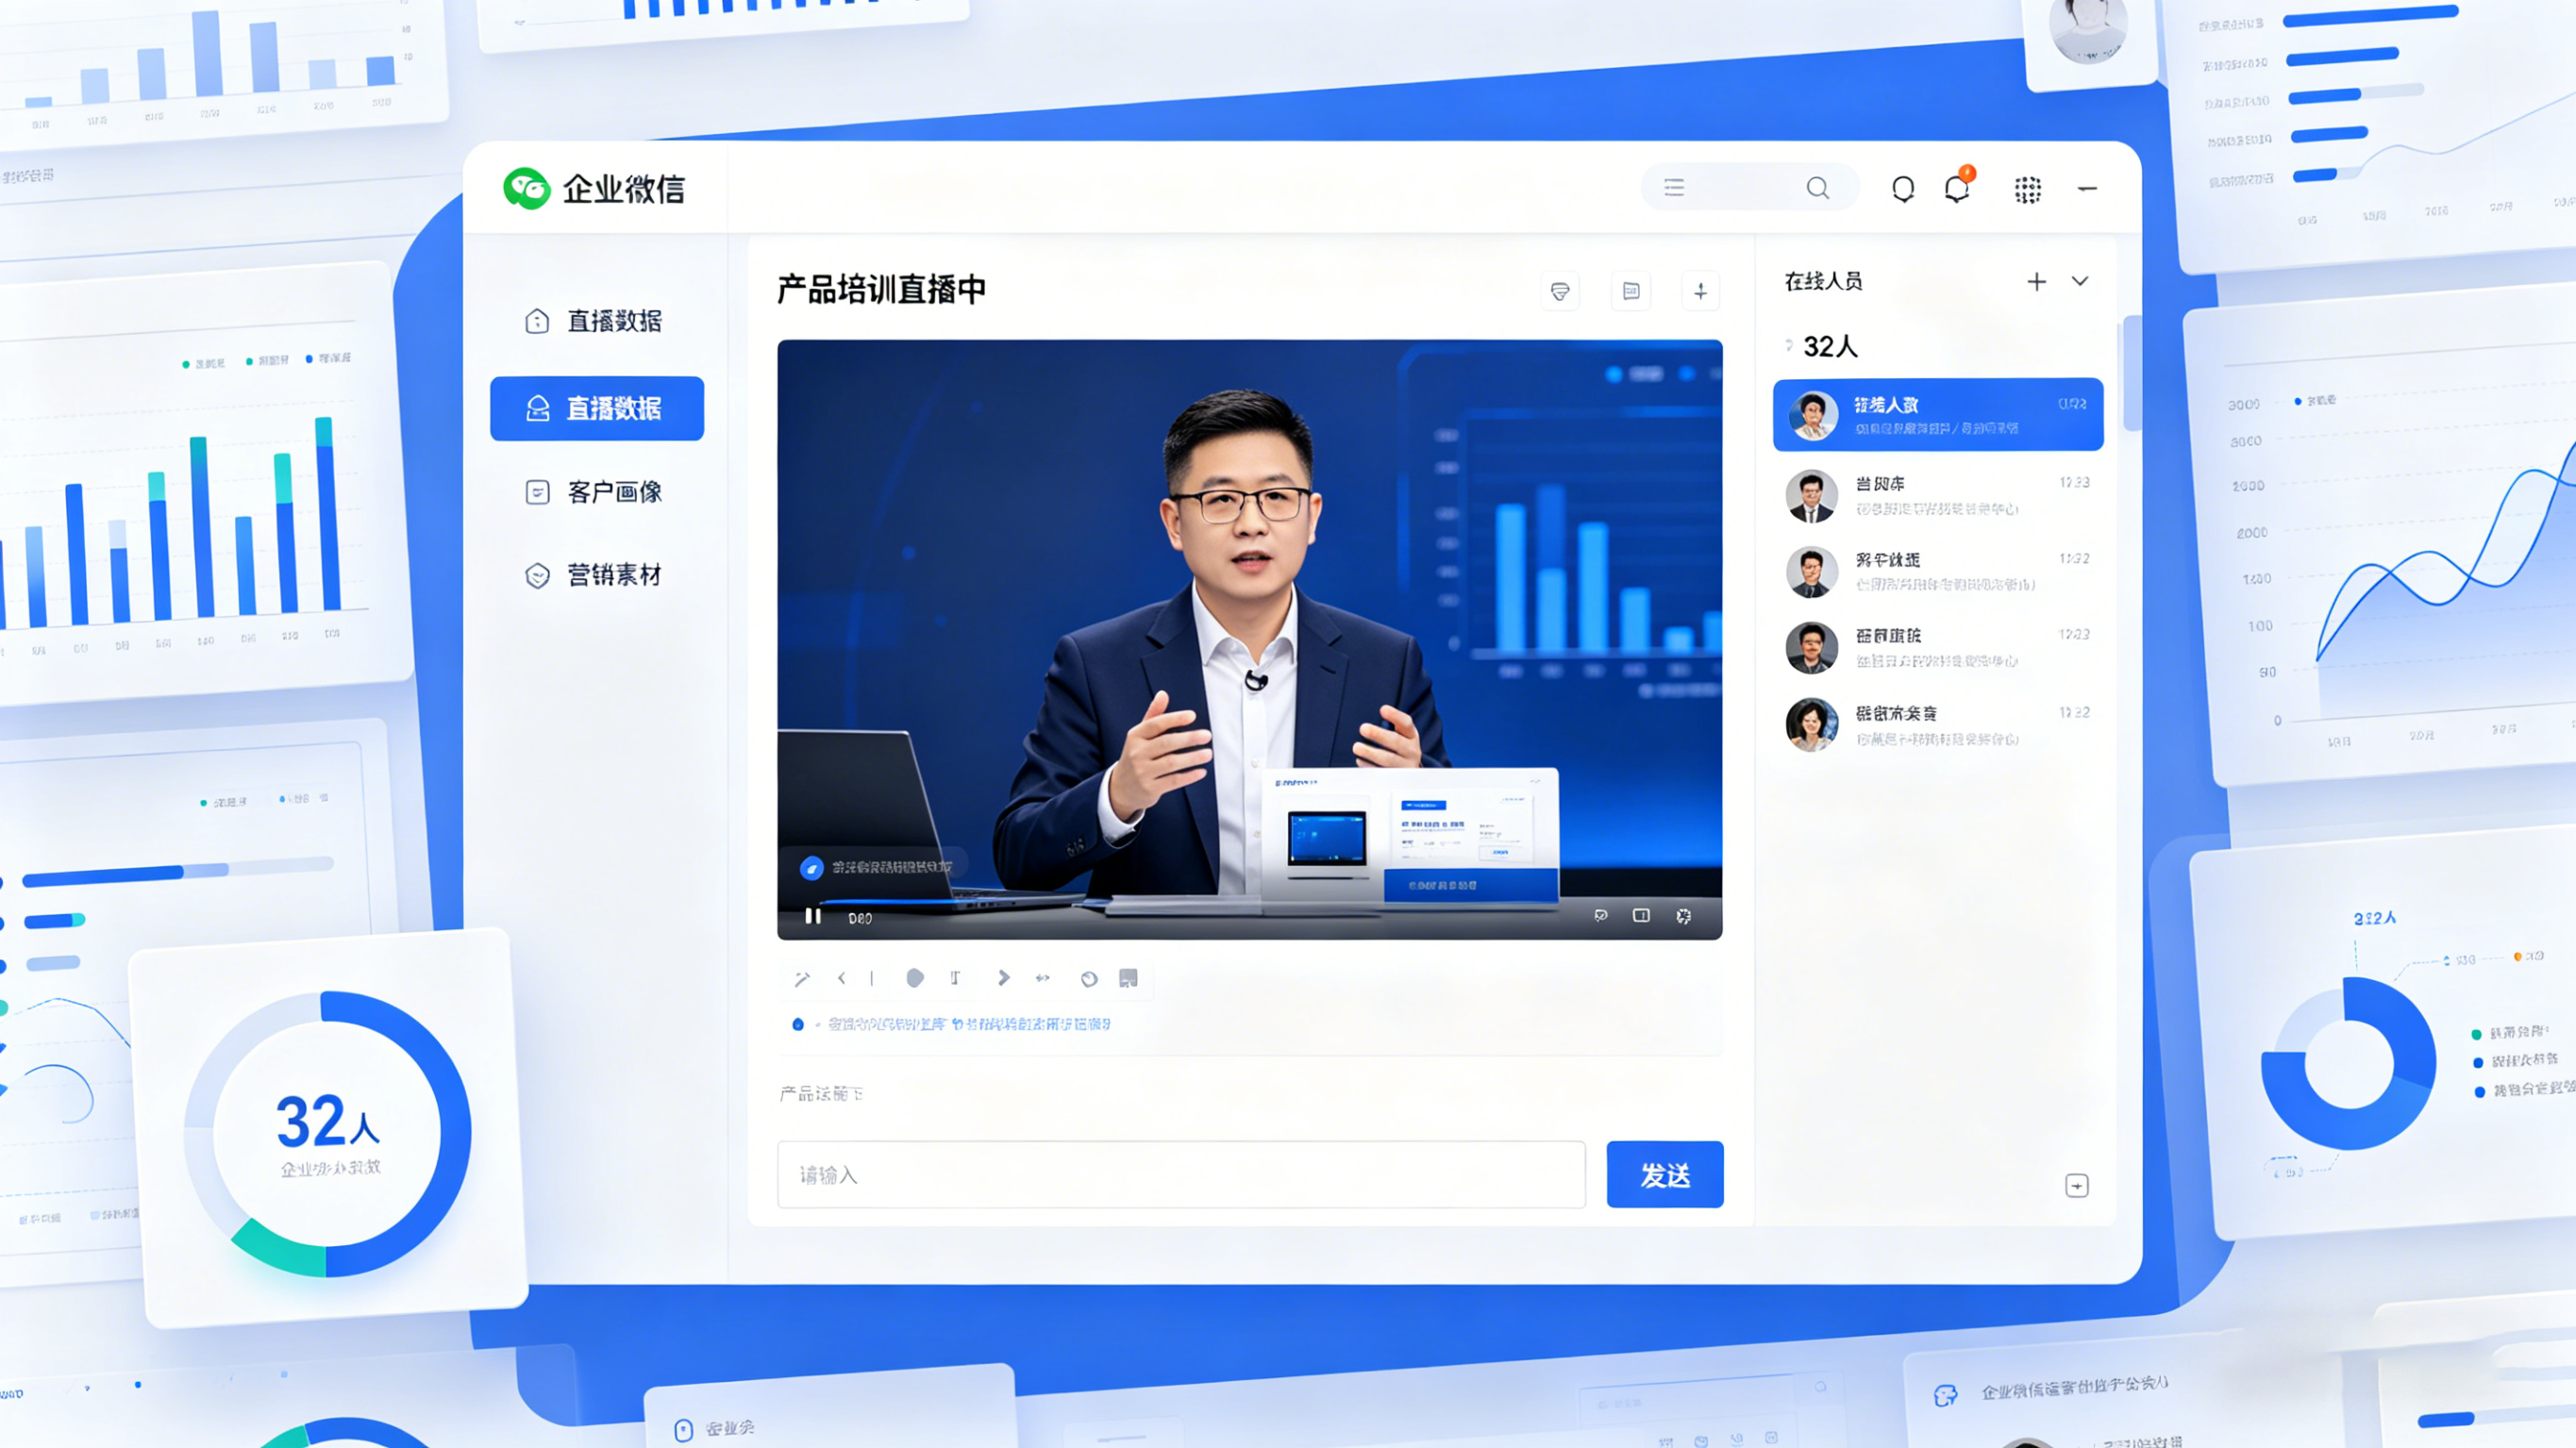
Task: Expand the chevron next to 在线人员 header
Action: [x=2080, y=283]
